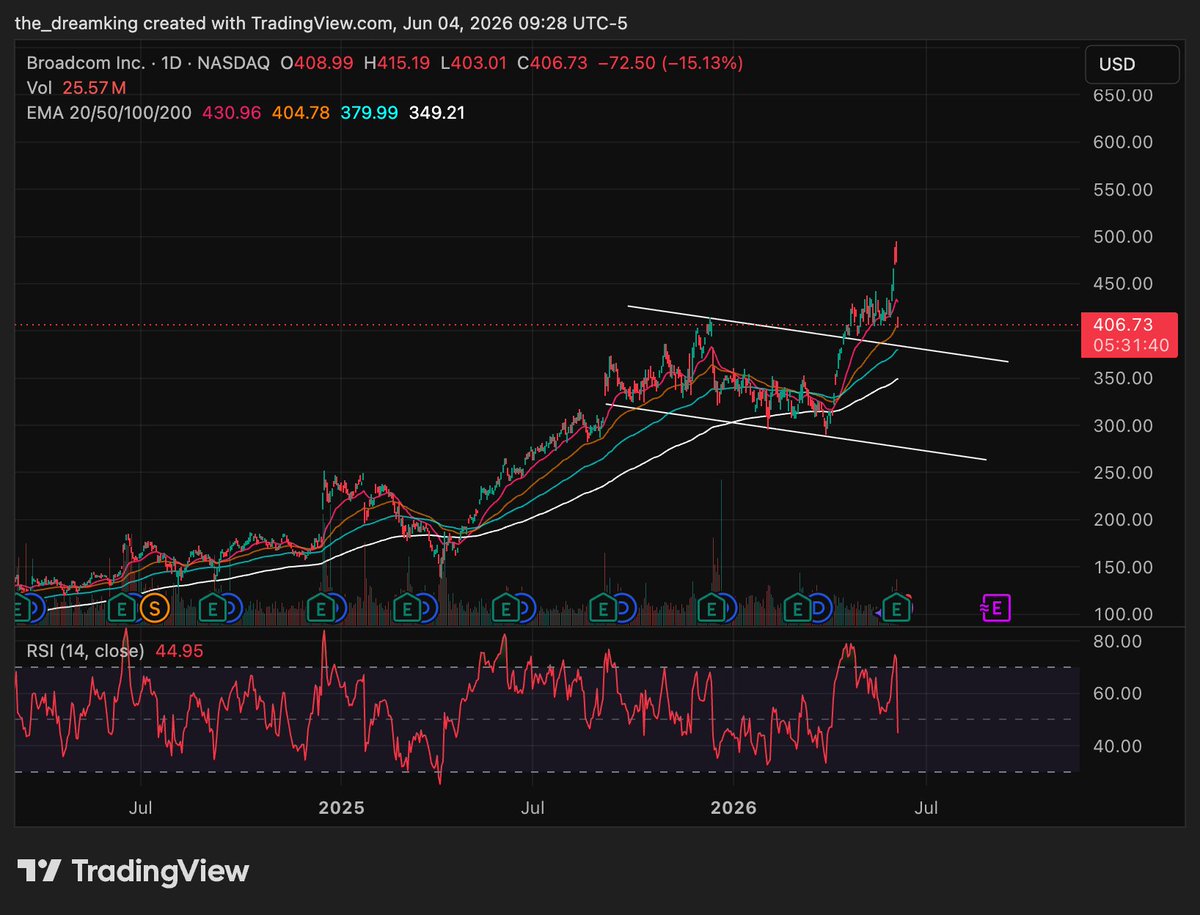Image resolution: width=1200 pixels, height=915 pixels.
Task: Click the orange EMA value 404.78
Action: point(301,113)
